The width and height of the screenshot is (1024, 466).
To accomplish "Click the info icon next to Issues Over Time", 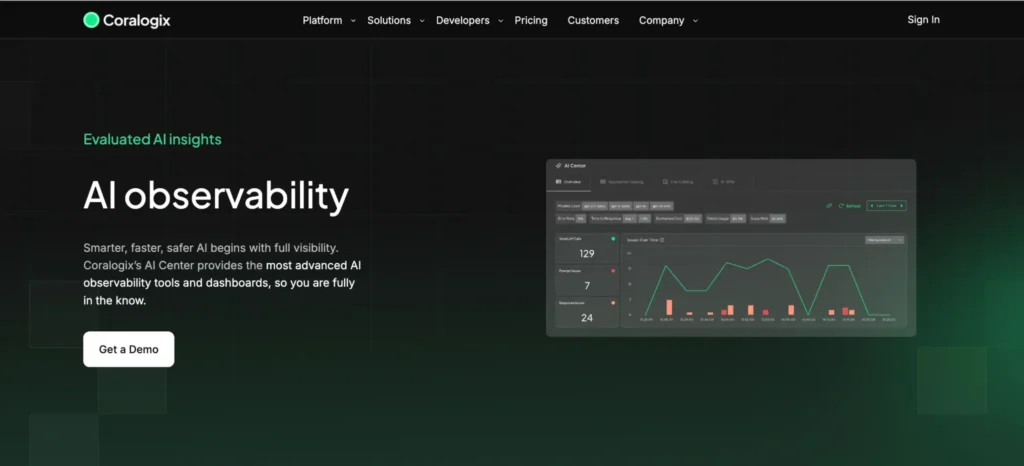I will tap(662, 240).
